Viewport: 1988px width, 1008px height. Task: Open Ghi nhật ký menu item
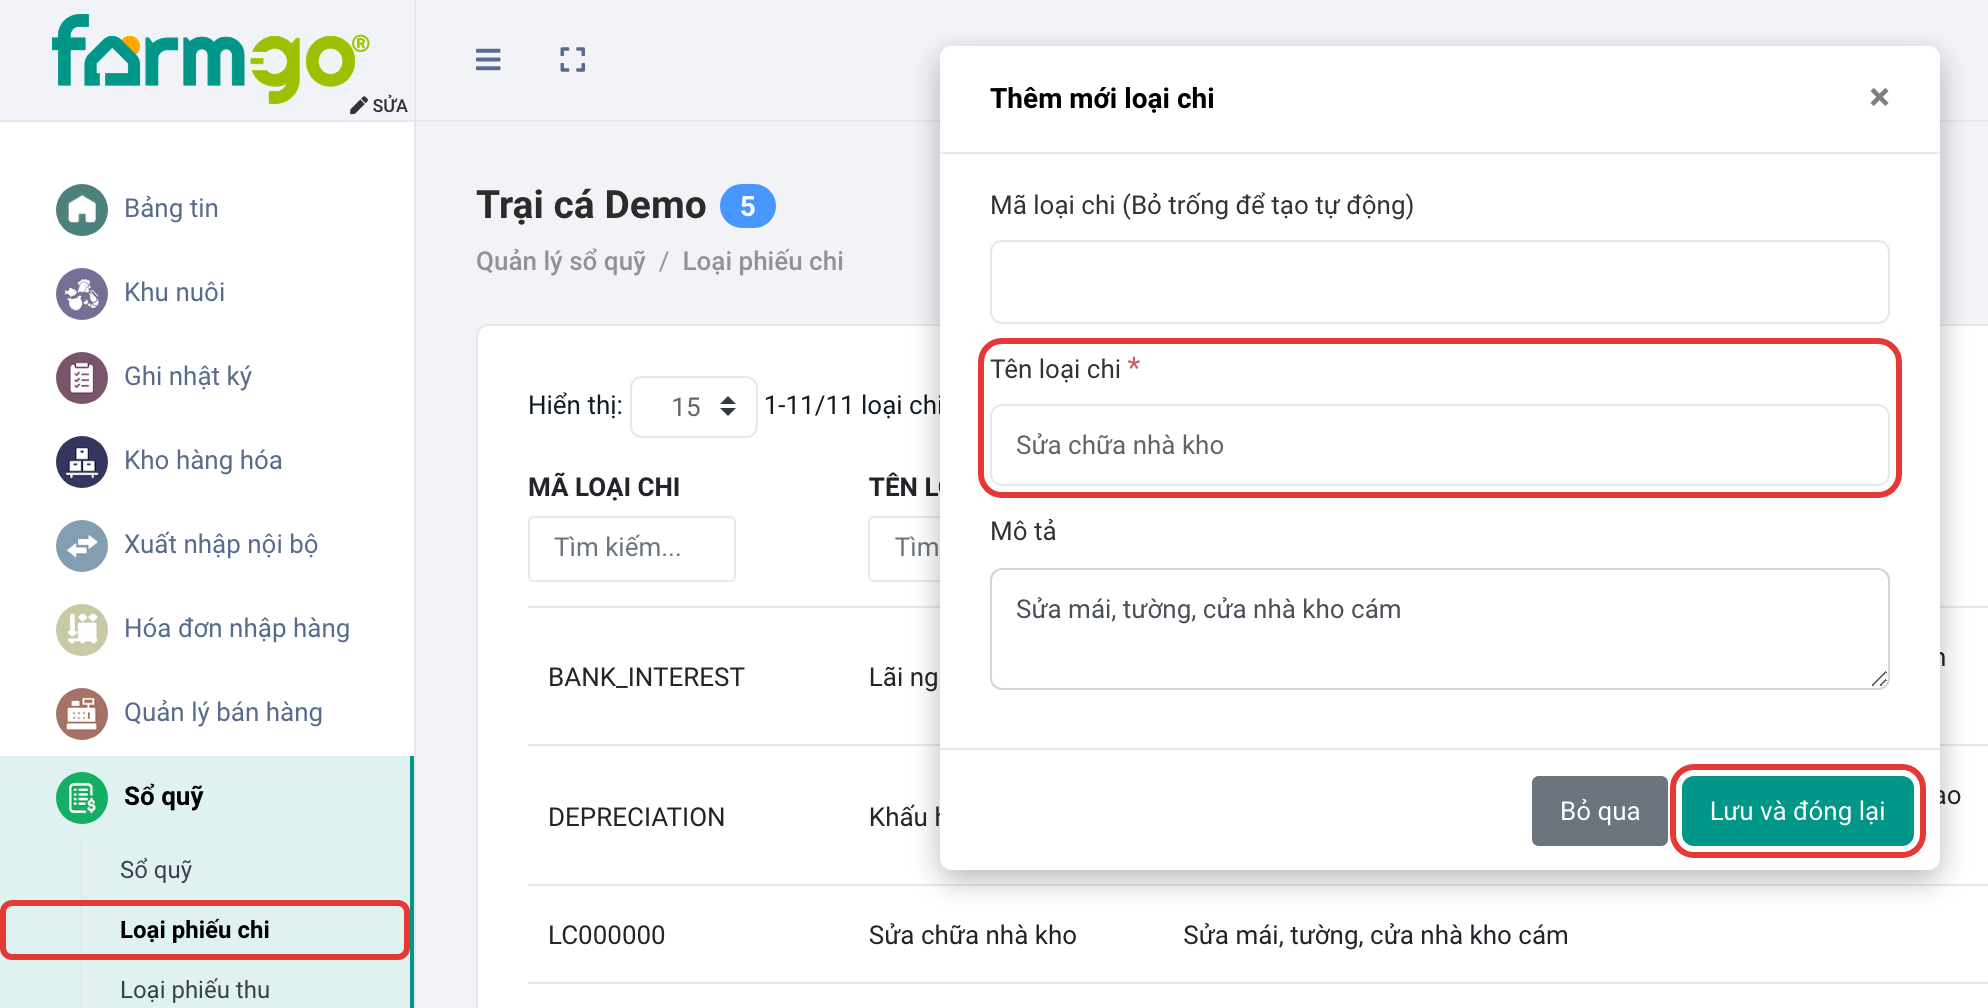point(188,376)
